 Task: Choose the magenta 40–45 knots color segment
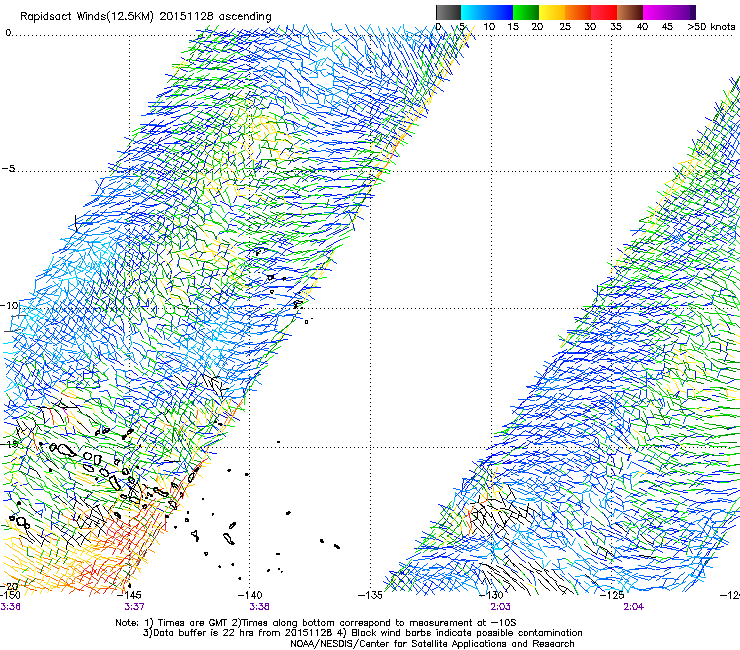(656, 12)
